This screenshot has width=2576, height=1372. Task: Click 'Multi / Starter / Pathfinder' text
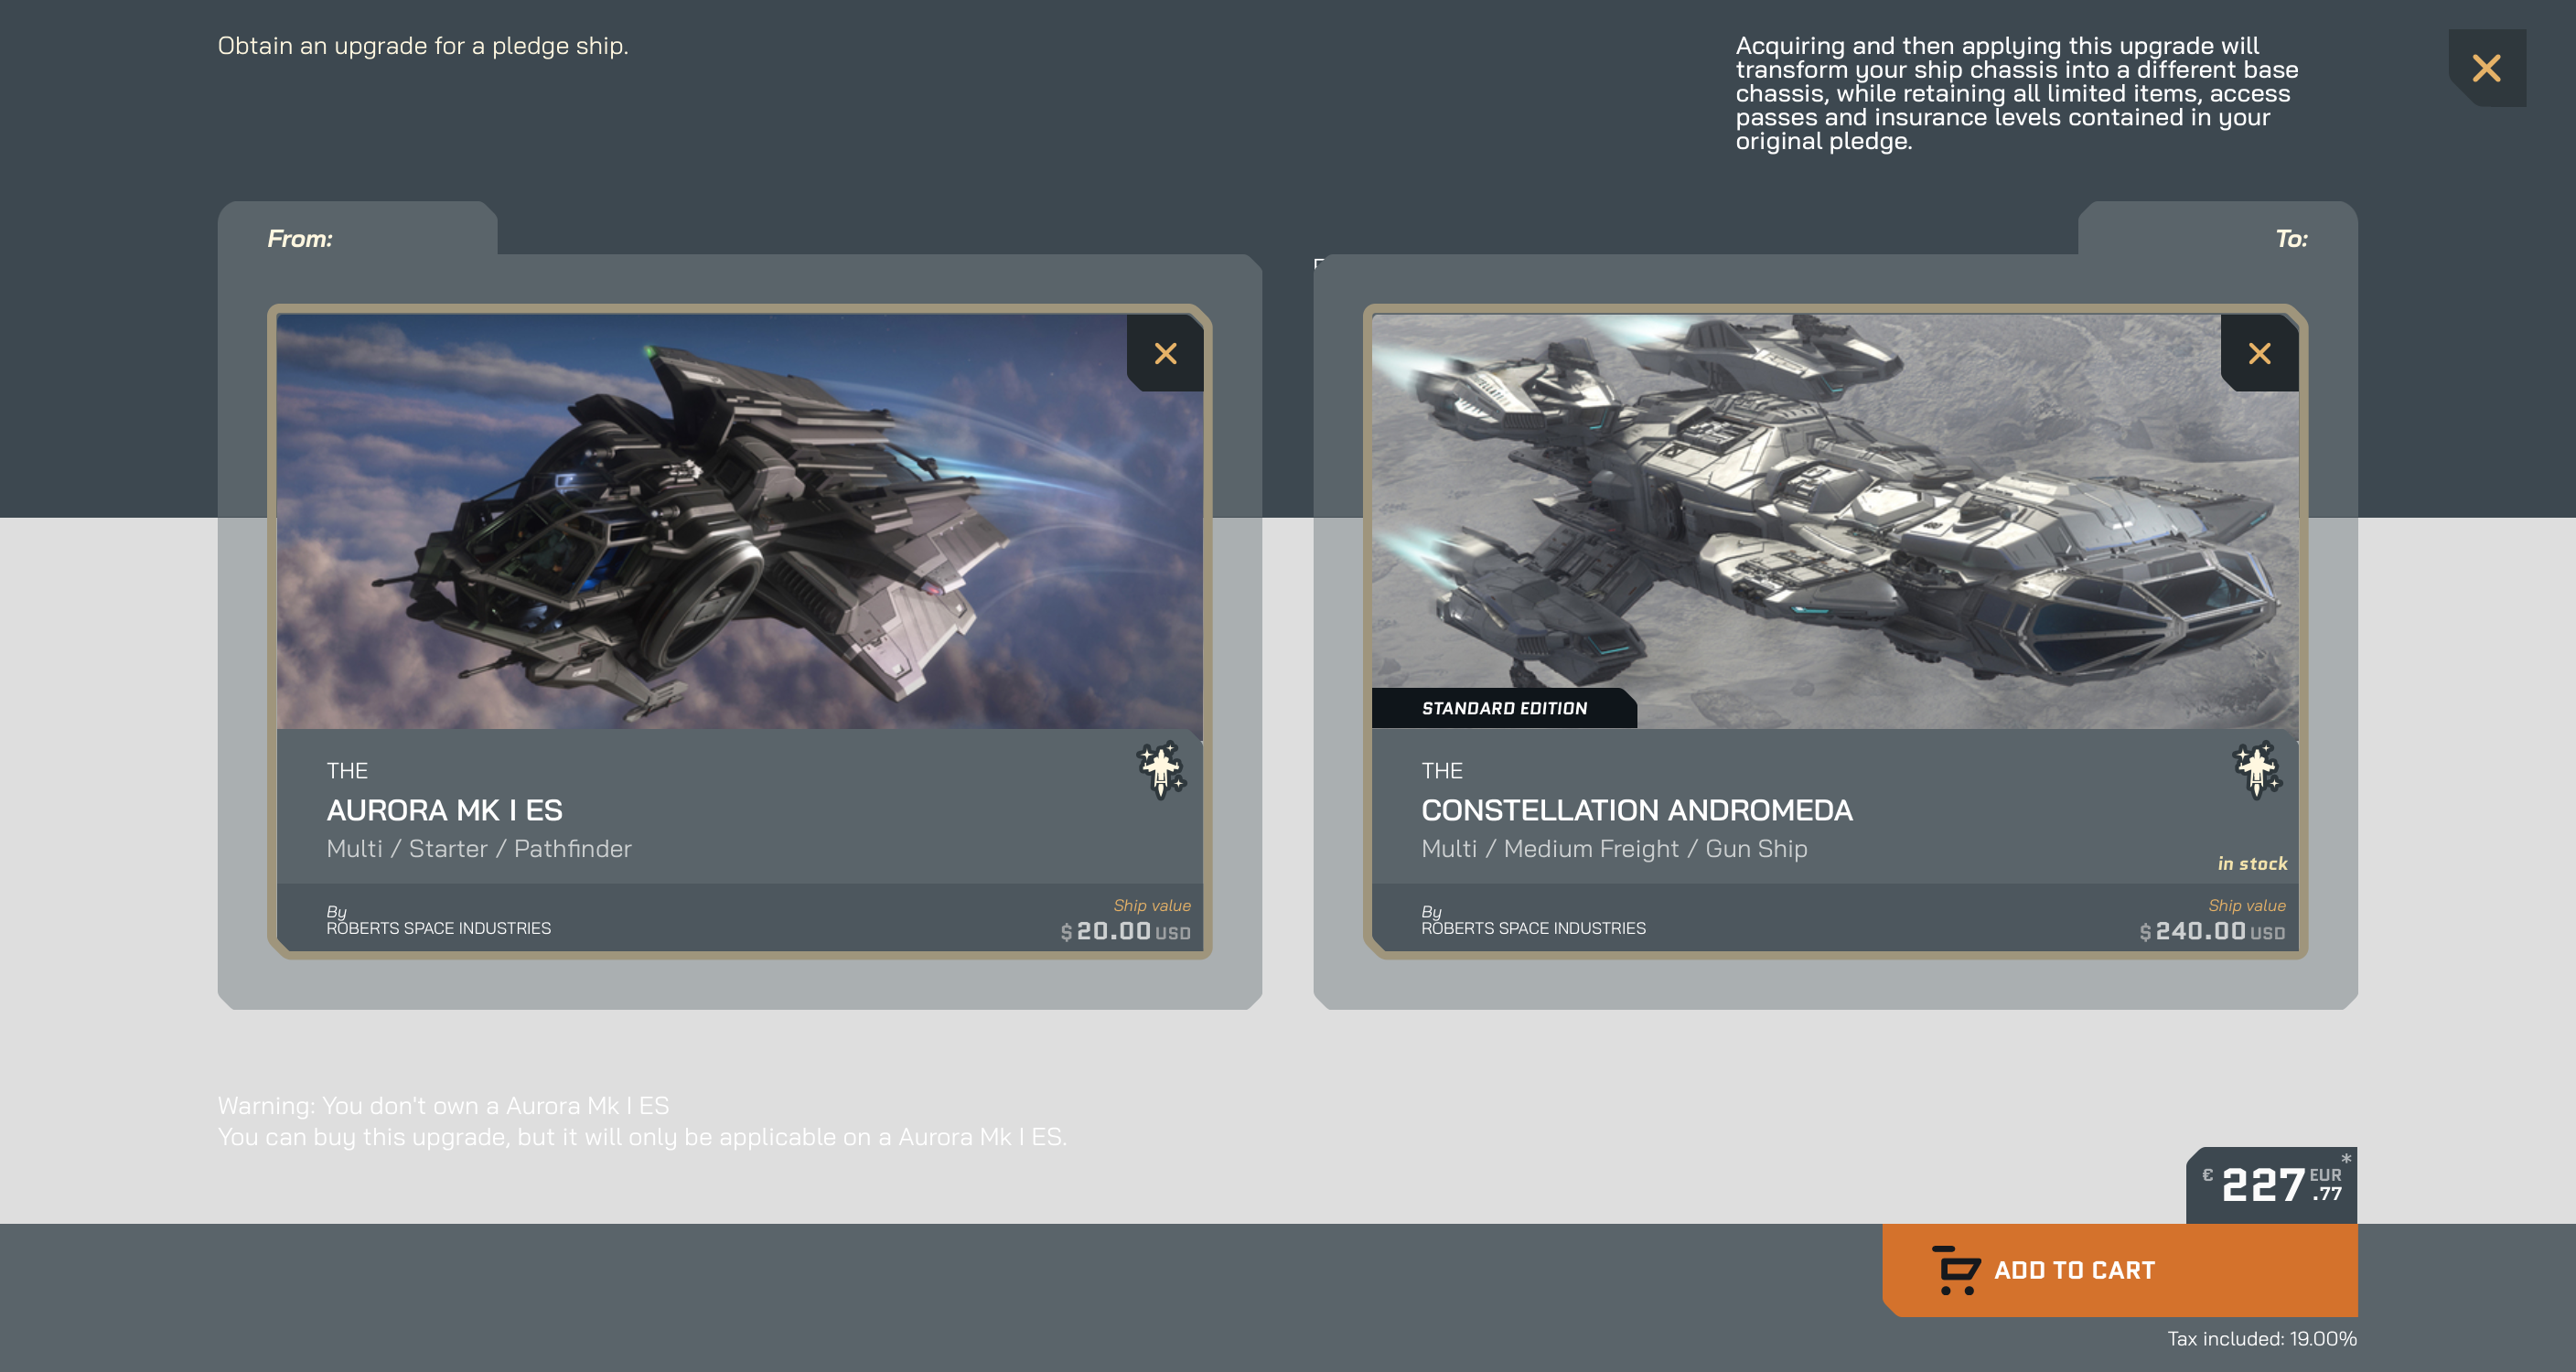479,849
